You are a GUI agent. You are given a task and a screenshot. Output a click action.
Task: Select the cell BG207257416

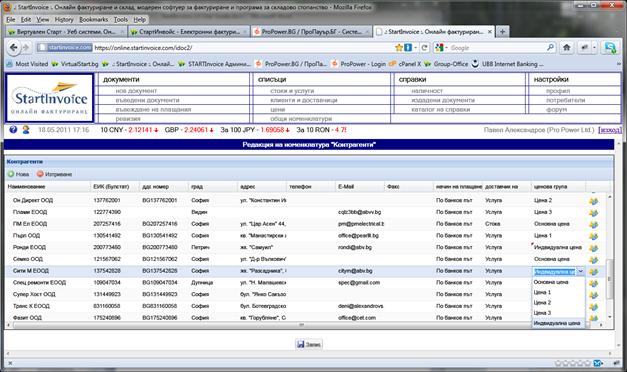point(164,224)
